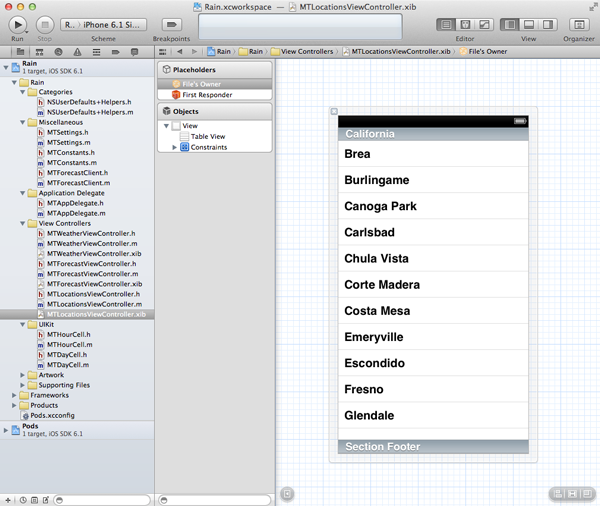The image size is (600, 506).
Task: Switch to the Assistant editor
Action: click(x=465, y=25)
